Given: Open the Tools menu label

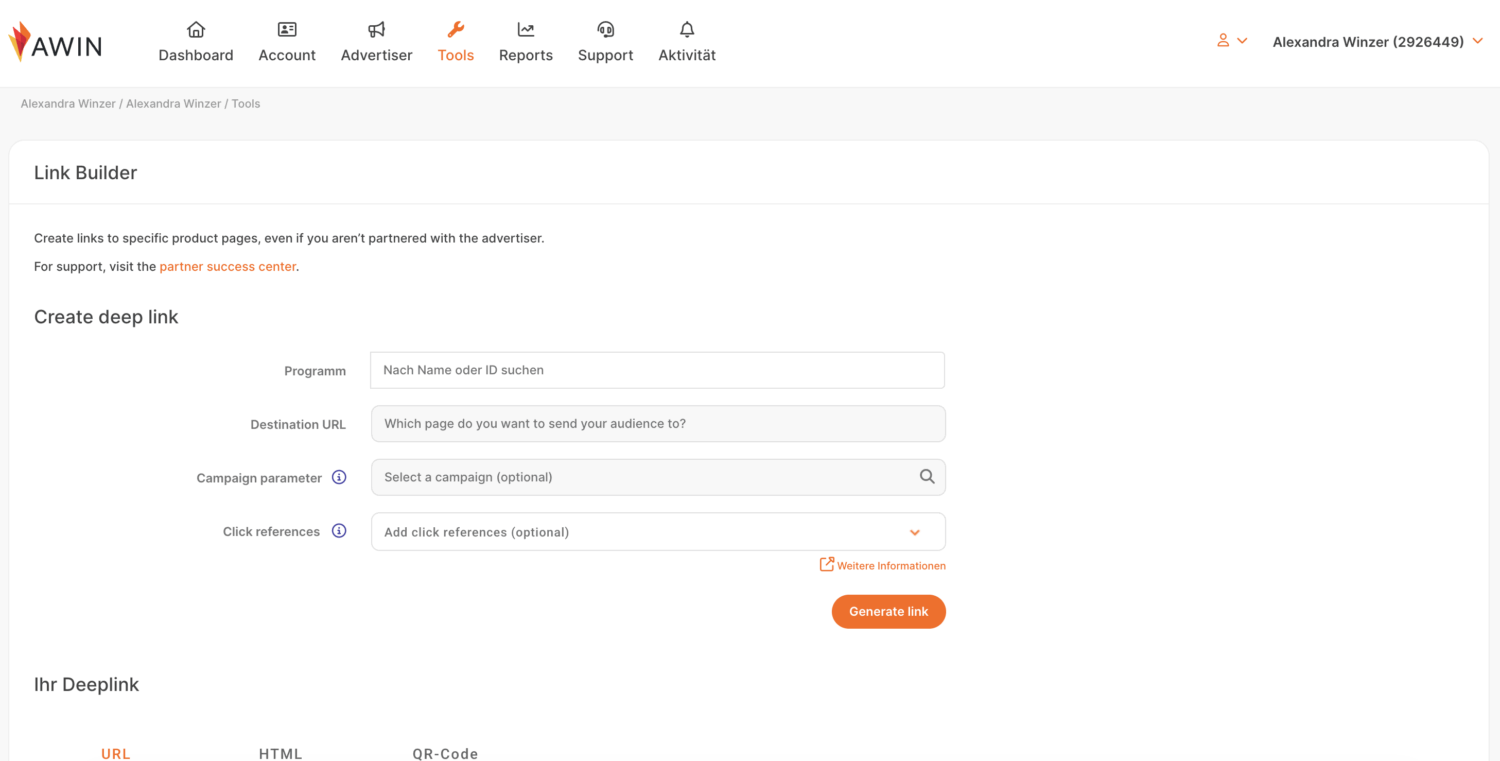Looking at the screenshot, I should (x=456, y=55).
